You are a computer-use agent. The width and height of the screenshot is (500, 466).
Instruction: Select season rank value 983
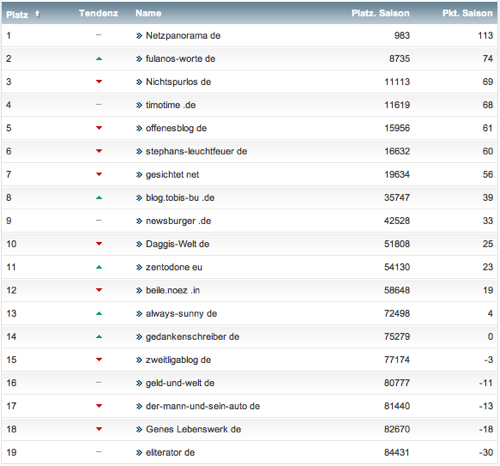(x=402, y=36)
